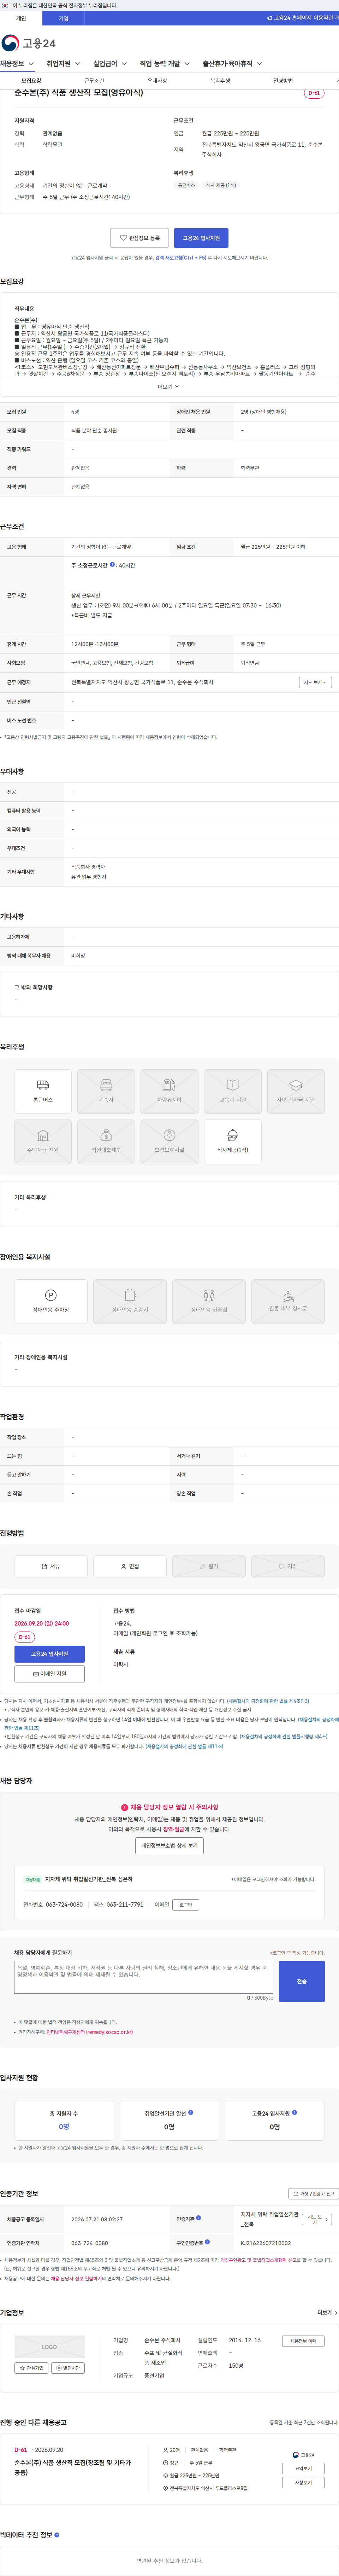Expand the 채용정보 top menu
Screen dimensions: 339x2576
pyautogui.click(x=17, y=64)
